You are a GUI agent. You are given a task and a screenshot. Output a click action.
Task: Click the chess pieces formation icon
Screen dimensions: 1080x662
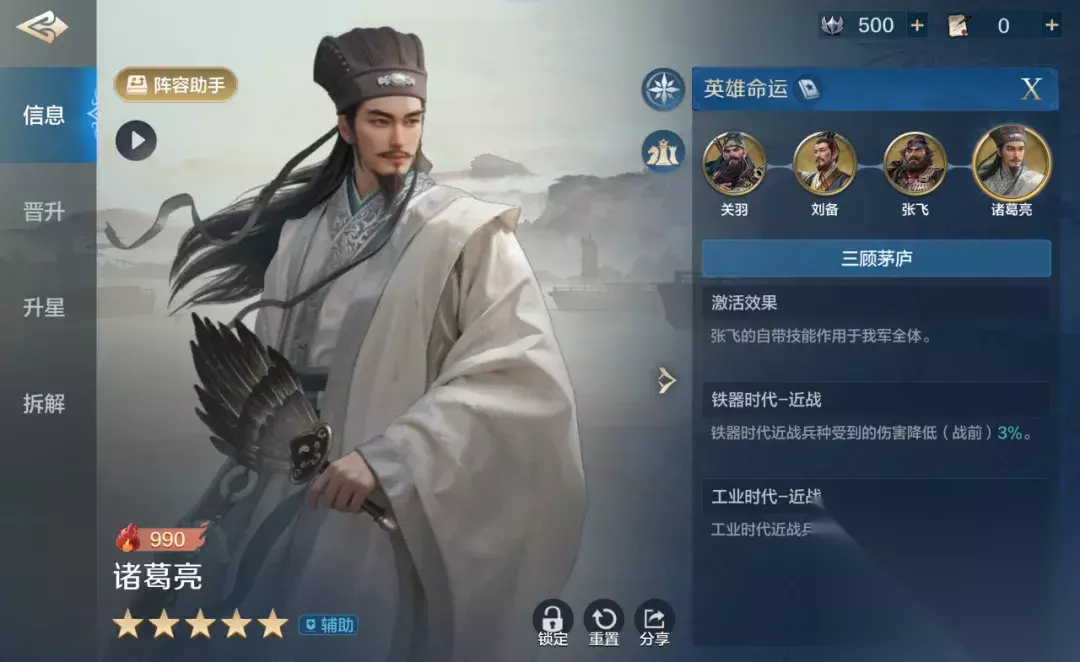(663, 152)
